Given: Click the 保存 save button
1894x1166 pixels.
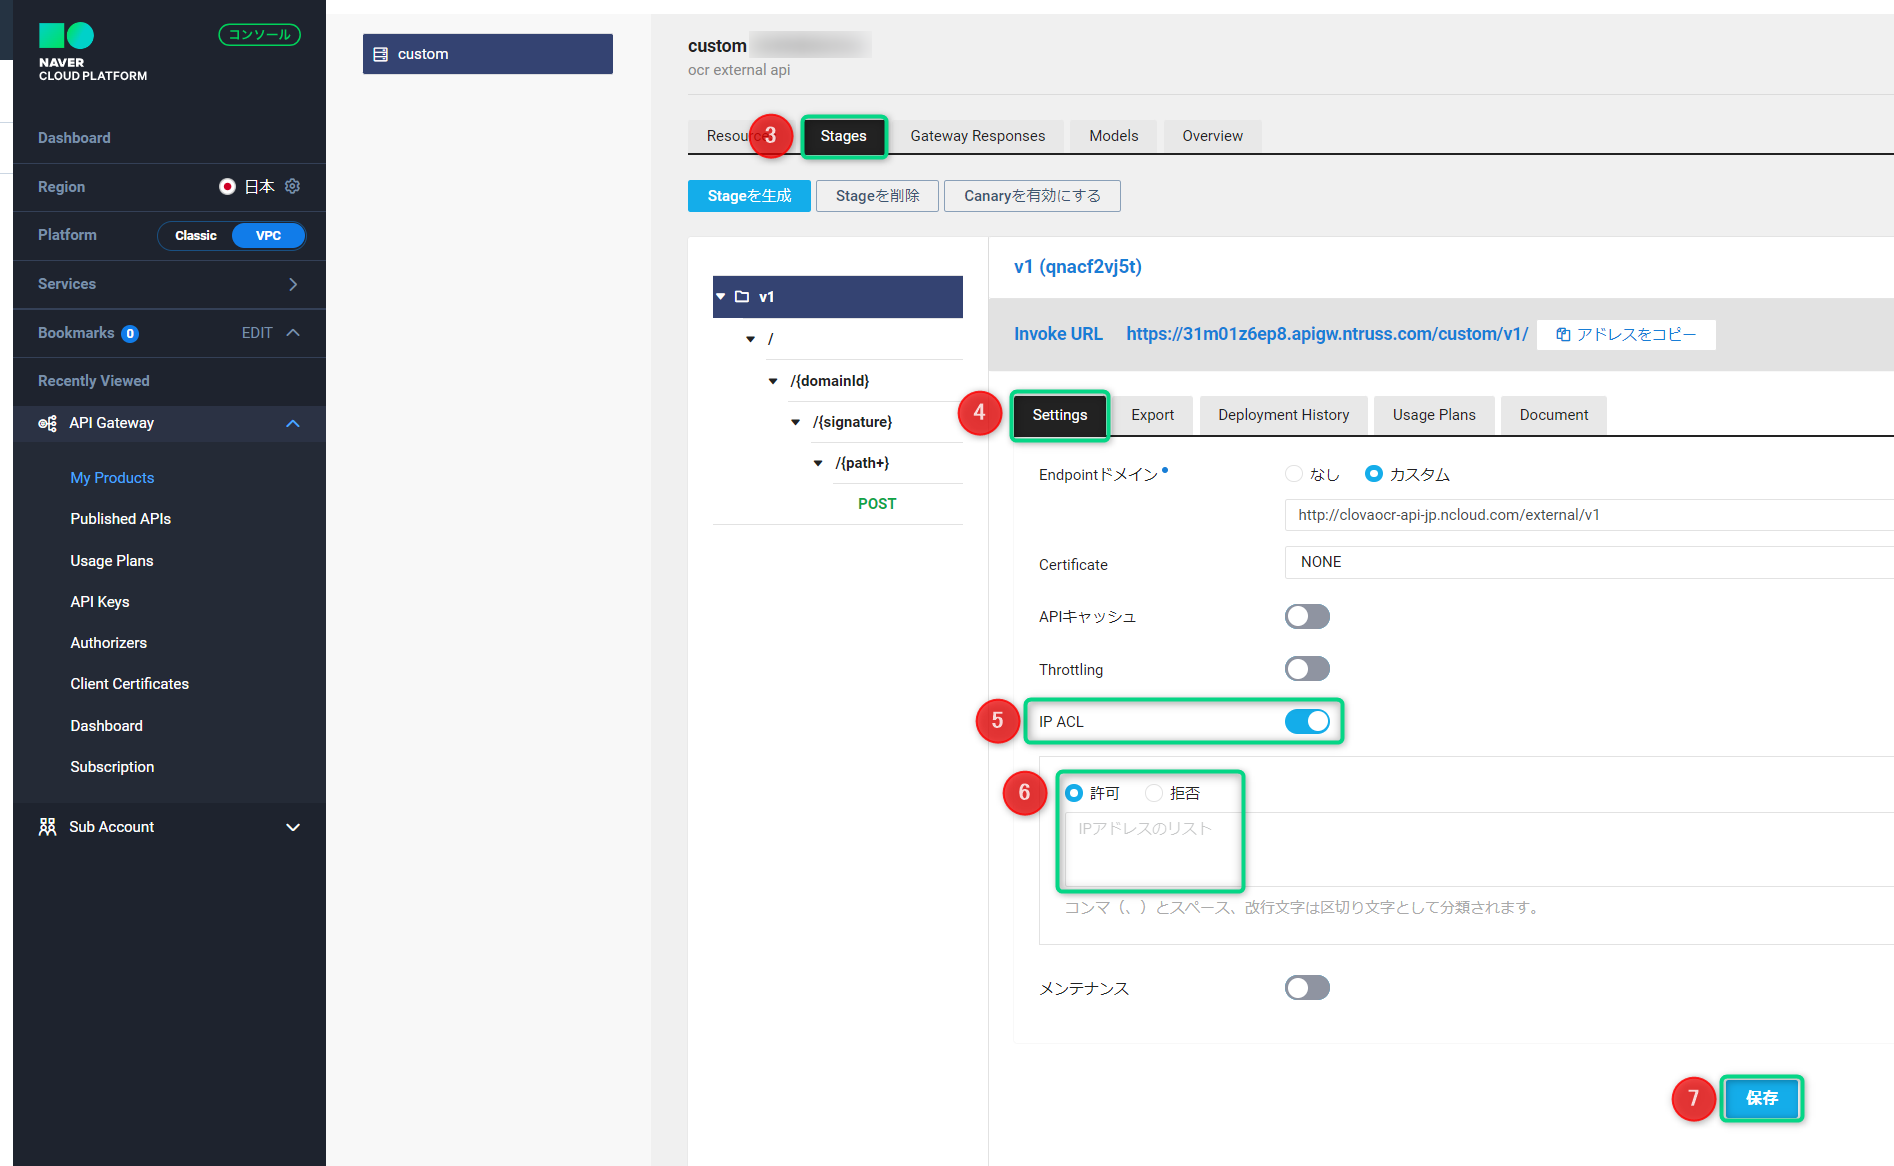Looking at the screenshot, I should (x=1761, y=1098).
